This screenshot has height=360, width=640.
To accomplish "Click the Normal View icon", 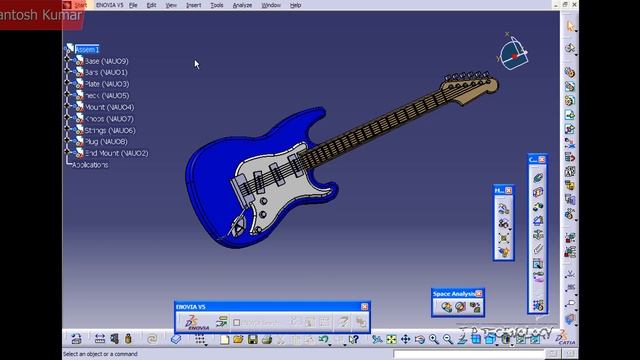I will click(462, 339).
